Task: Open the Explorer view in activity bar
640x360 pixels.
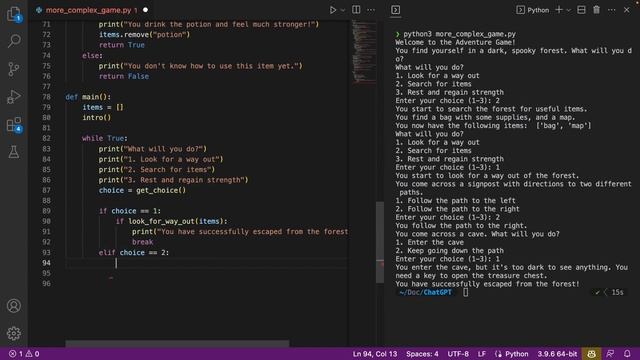Action: pyautogui.click(x=14, y=14)
